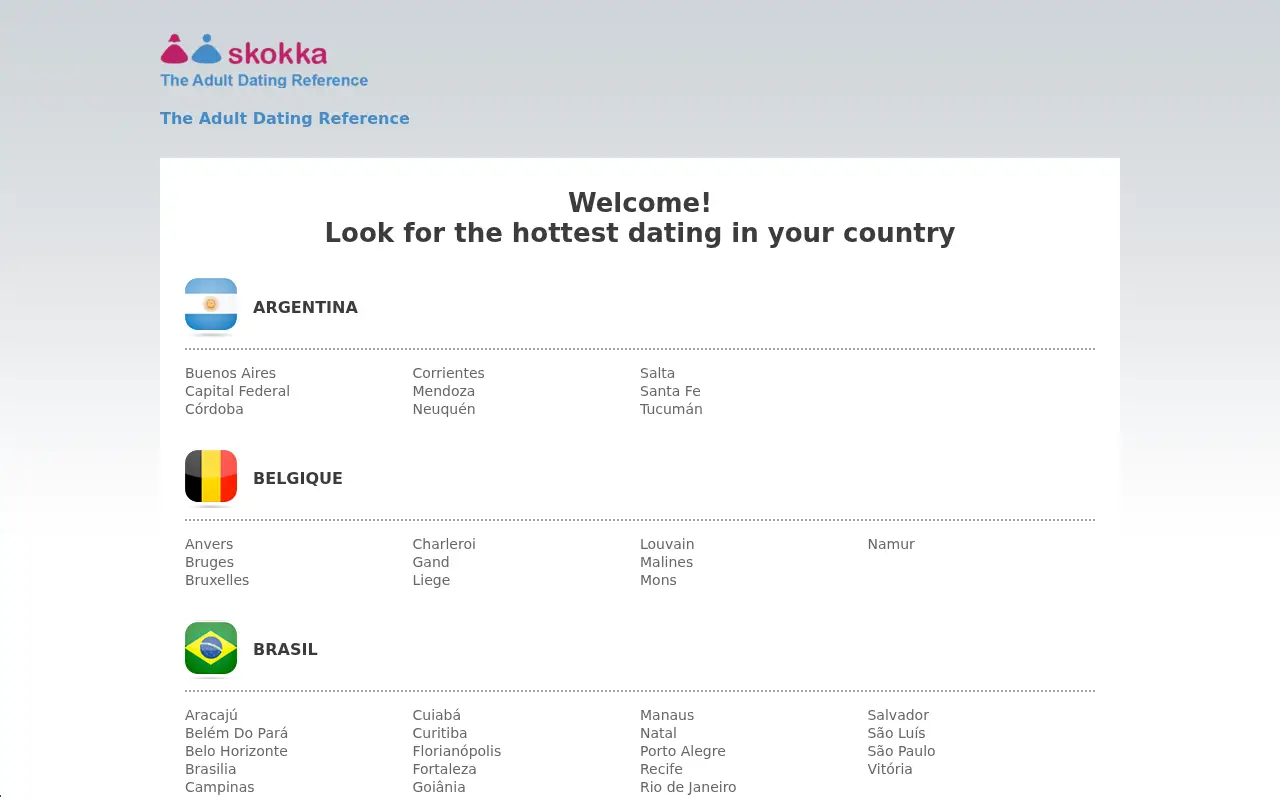Choose Vitória from Brasil list

coord(890,769)
